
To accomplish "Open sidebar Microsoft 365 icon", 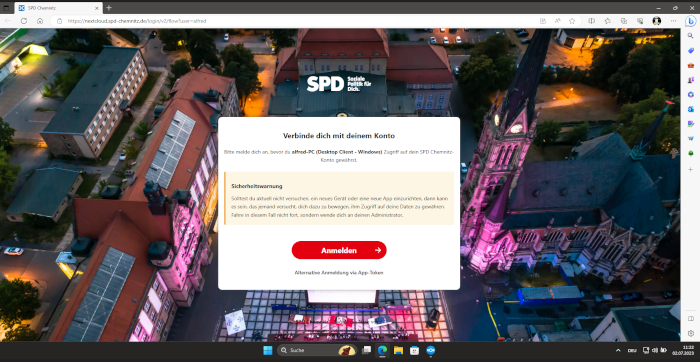I will pos(691,94).
